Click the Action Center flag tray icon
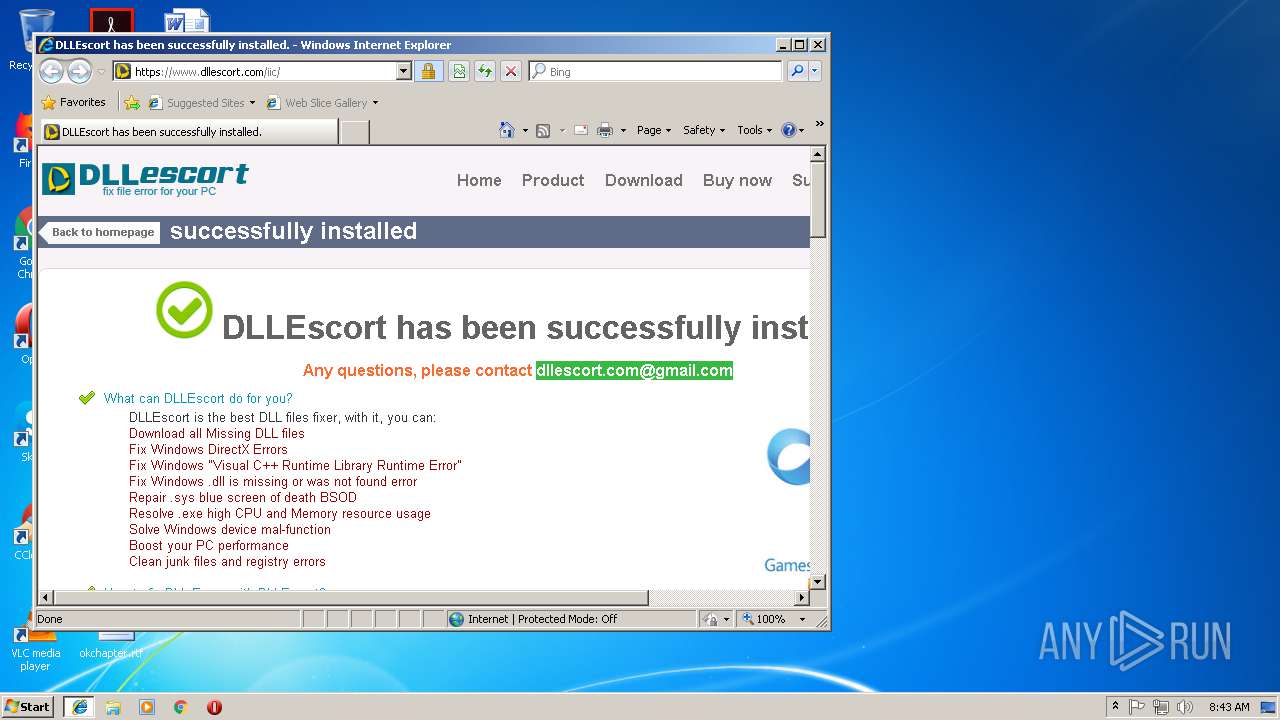 tap(1137, 706)
